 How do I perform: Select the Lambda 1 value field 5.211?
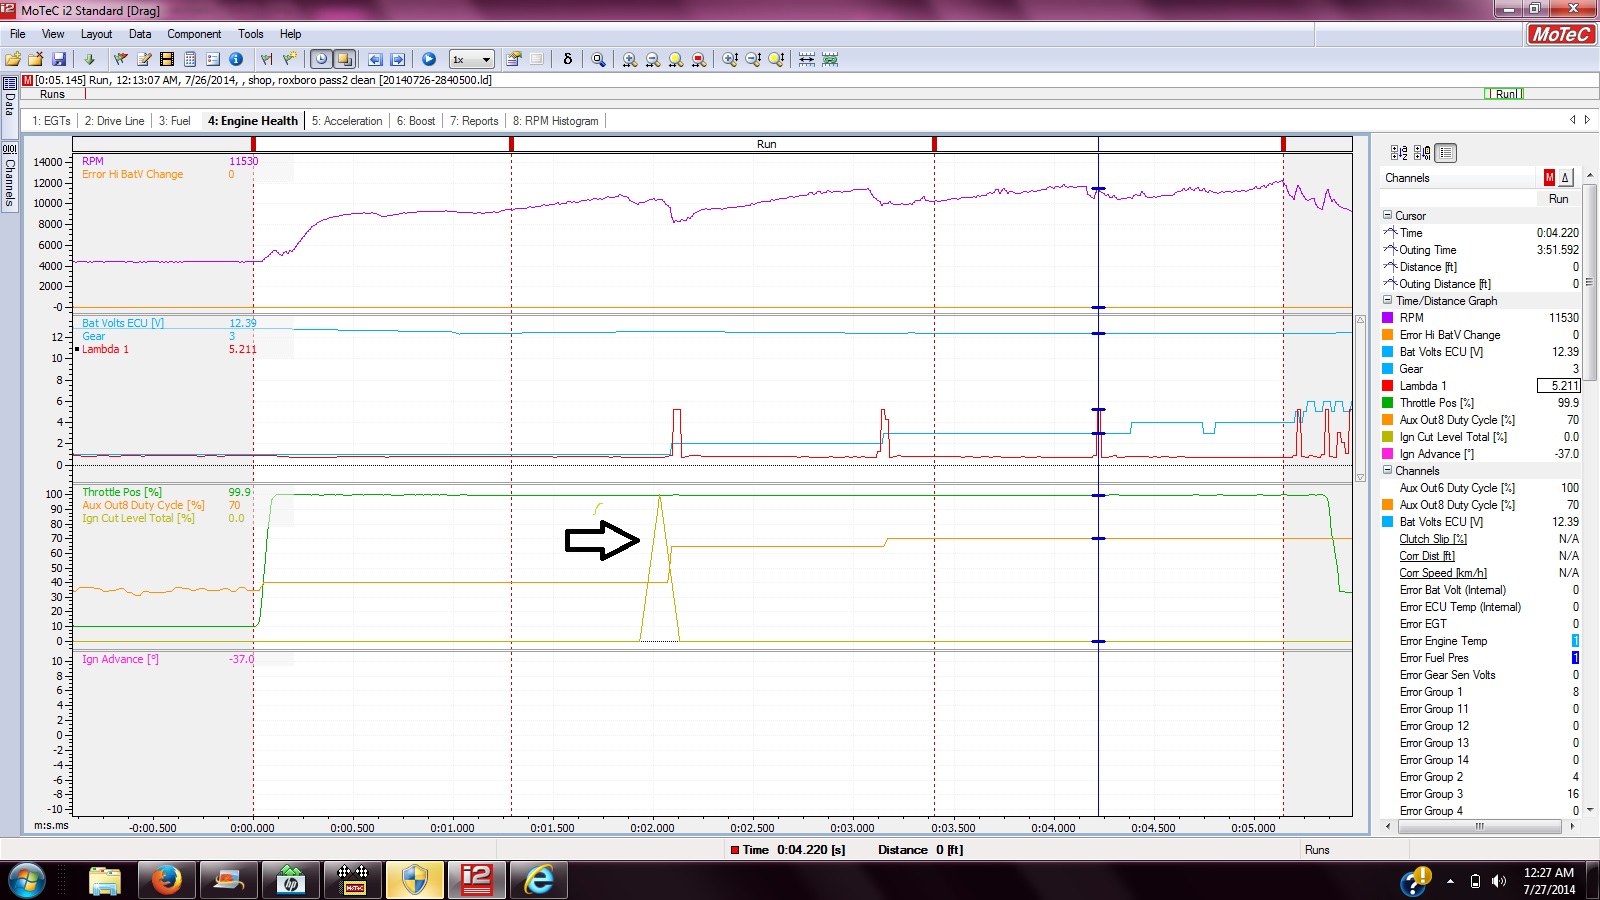coord(1558,386)
